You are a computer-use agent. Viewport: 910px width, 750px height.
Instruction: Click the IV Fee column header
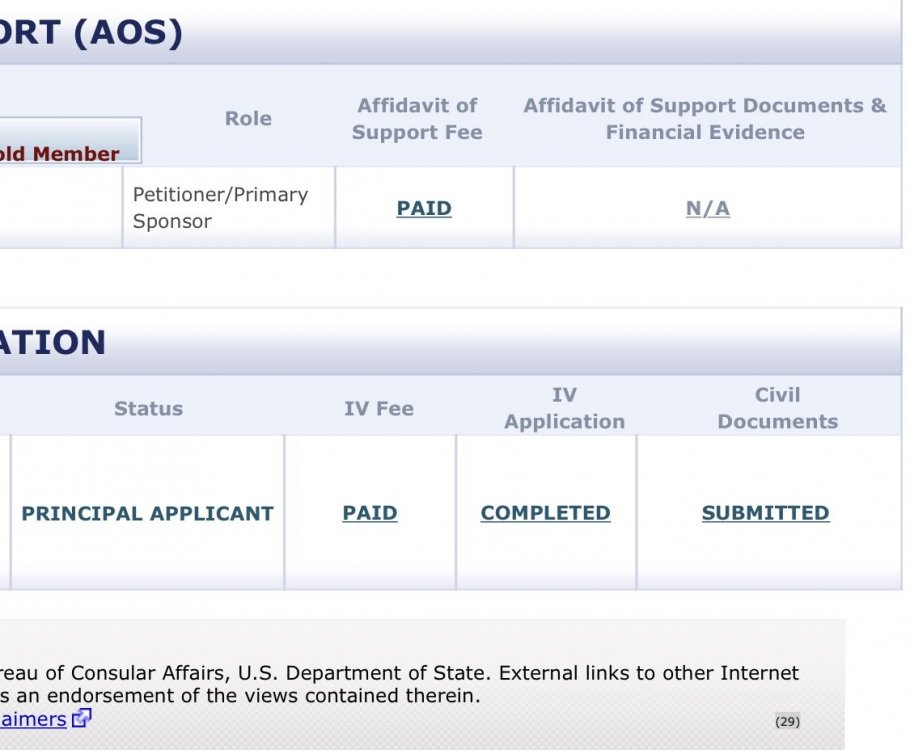point(378,408)
